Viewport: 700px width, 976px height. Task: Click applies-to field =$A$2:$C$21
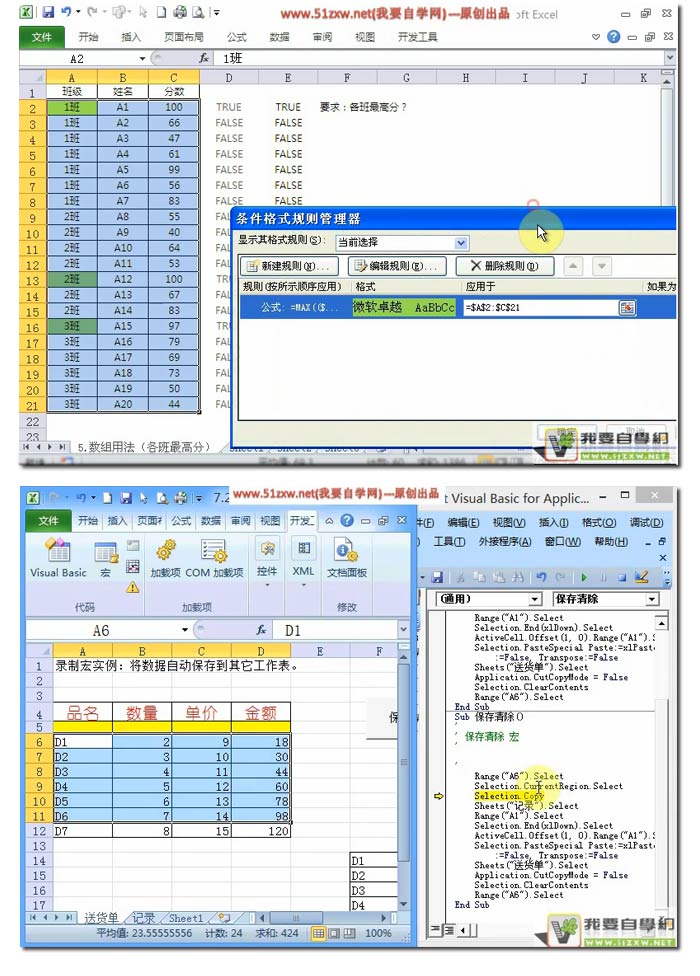pyautogui.click(x=540, y=307)
